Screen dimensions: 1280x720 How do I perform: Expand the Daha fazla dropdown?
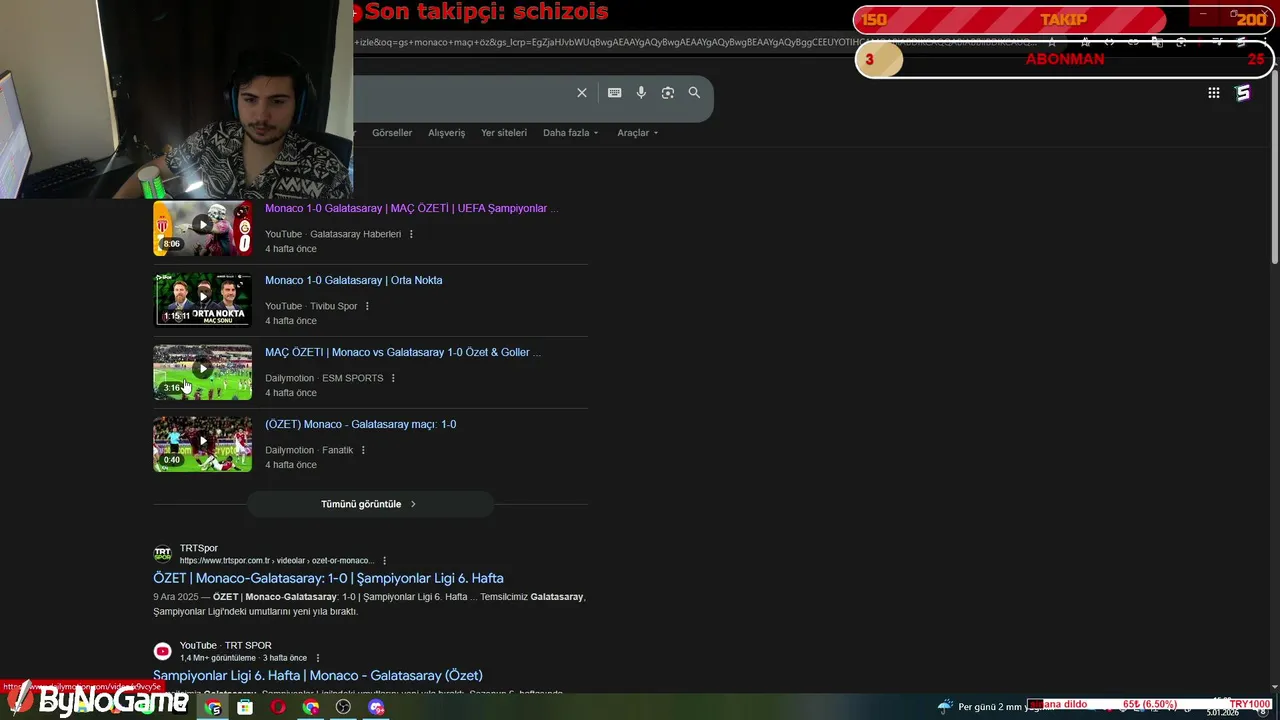pyautogui.click(x=571, y=133)
